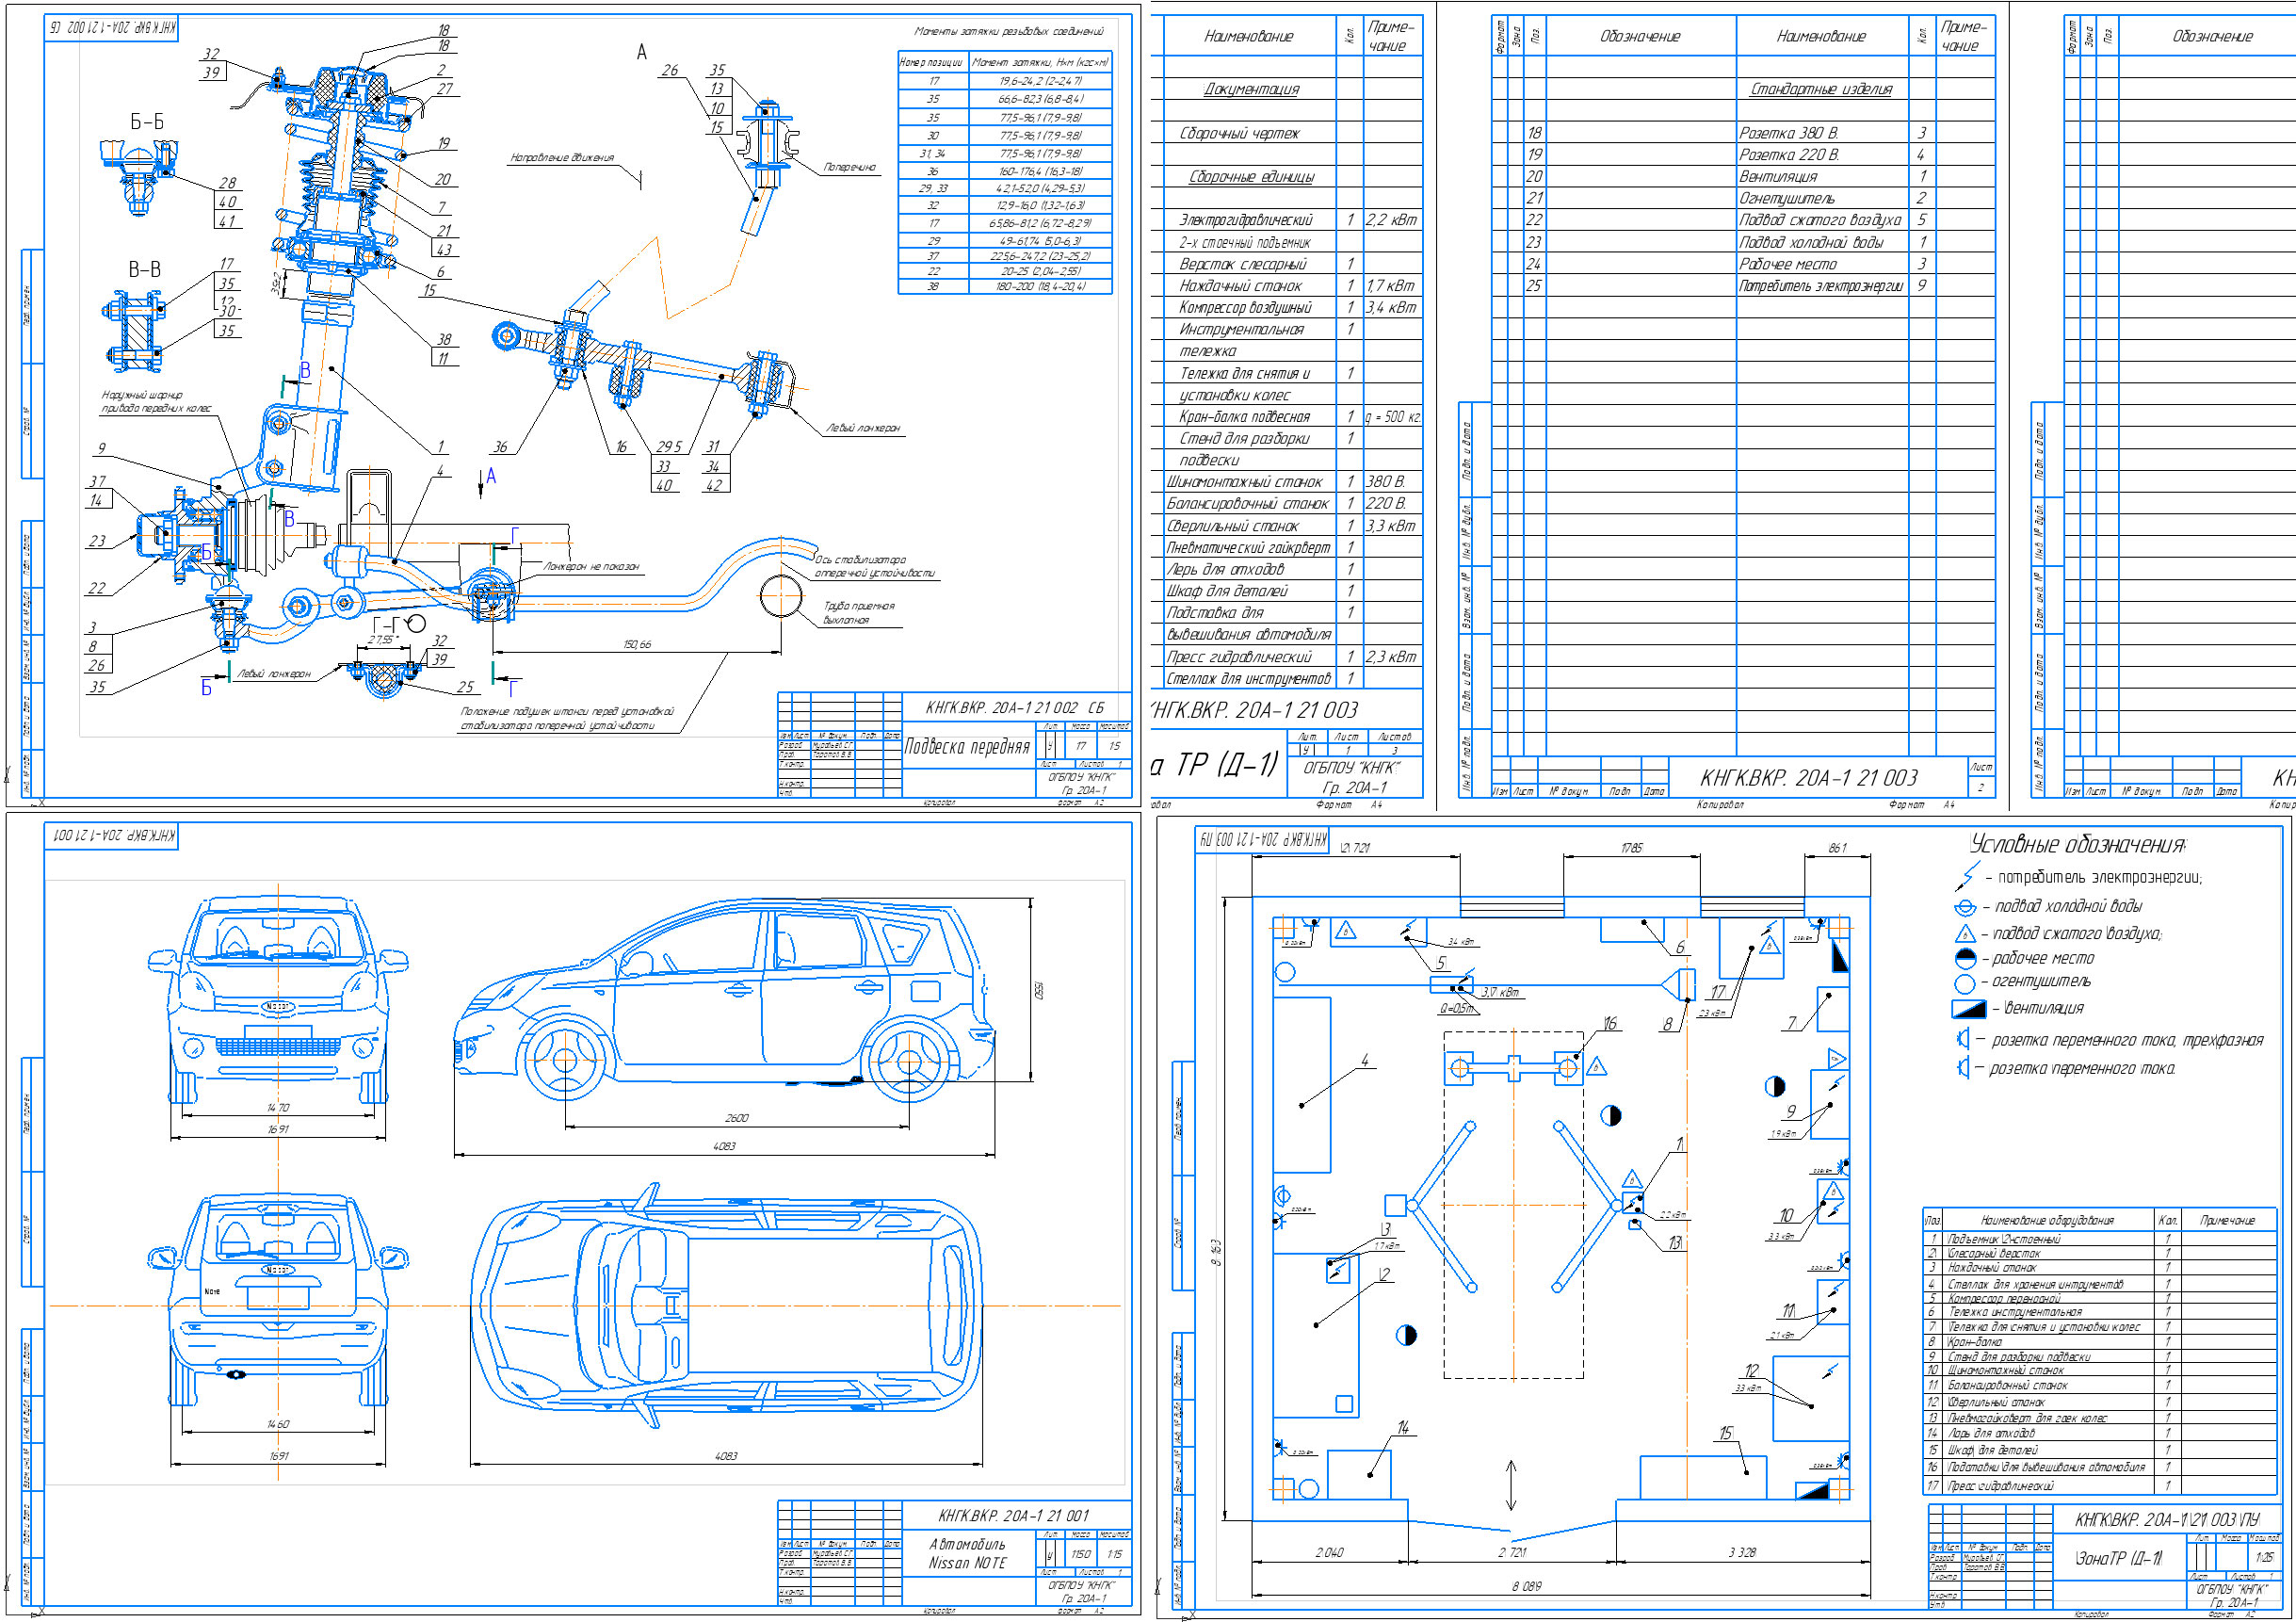Click torque value '160-176,4 (16,3-18)'
2296x1622 pixels.
[1040, 171]
